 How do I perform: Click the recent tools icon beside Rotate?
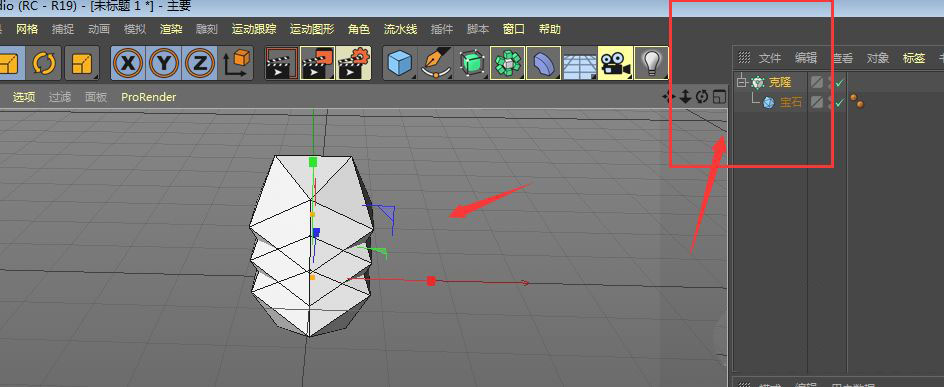[81, 63]
